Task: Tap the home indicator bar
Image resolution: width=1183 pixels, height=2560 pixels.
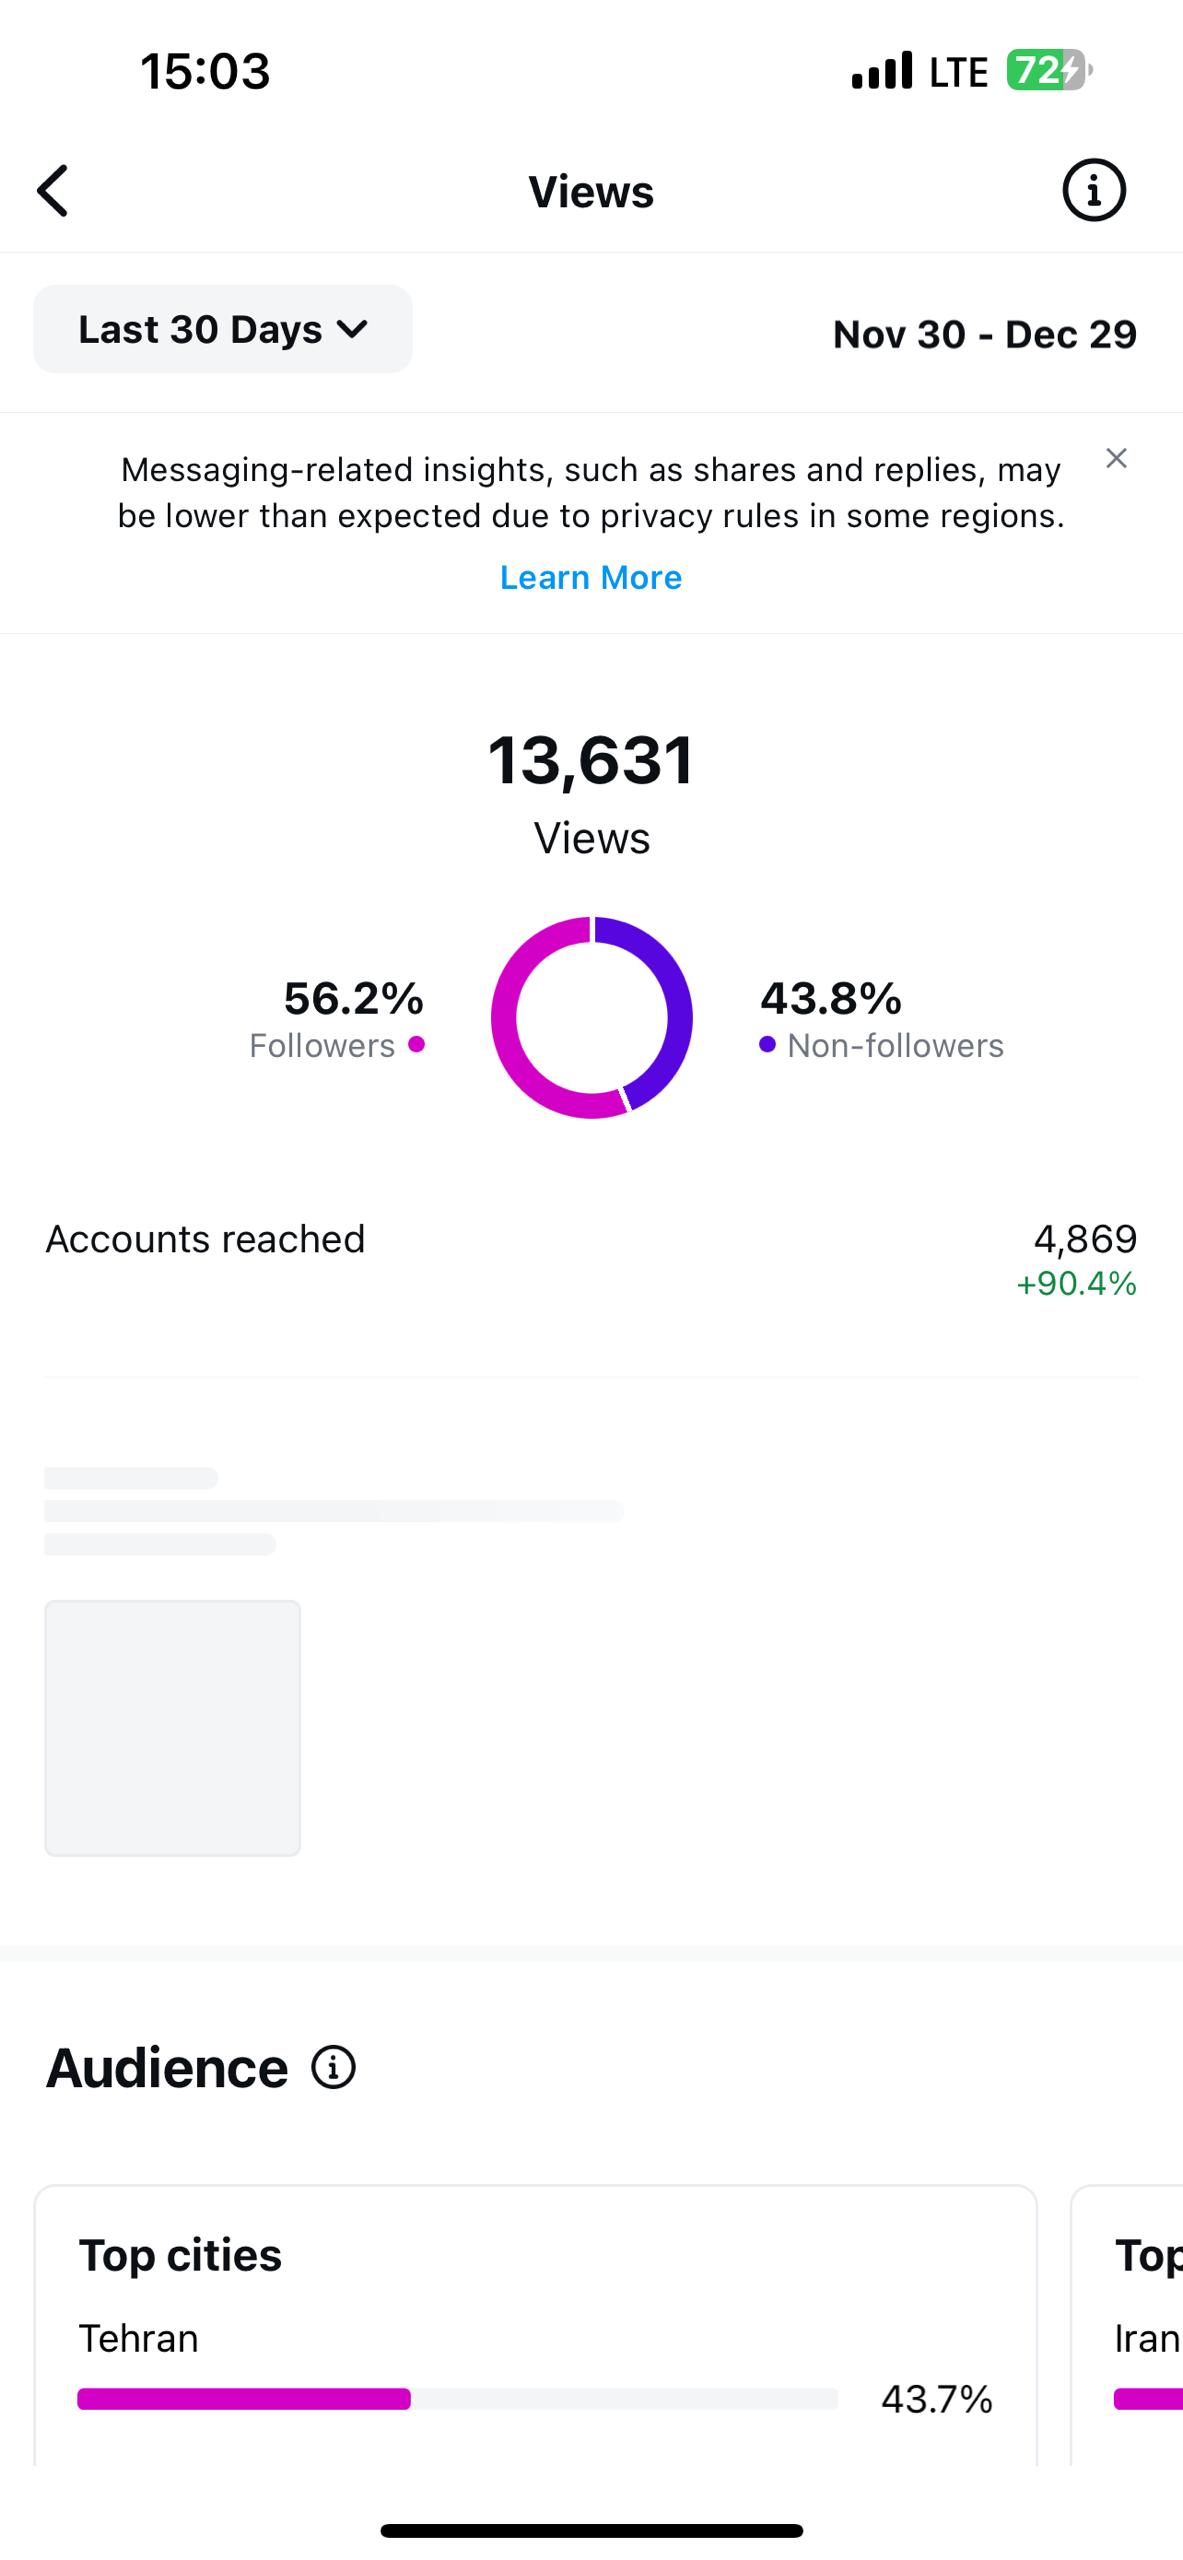Action: point(591,2531)
